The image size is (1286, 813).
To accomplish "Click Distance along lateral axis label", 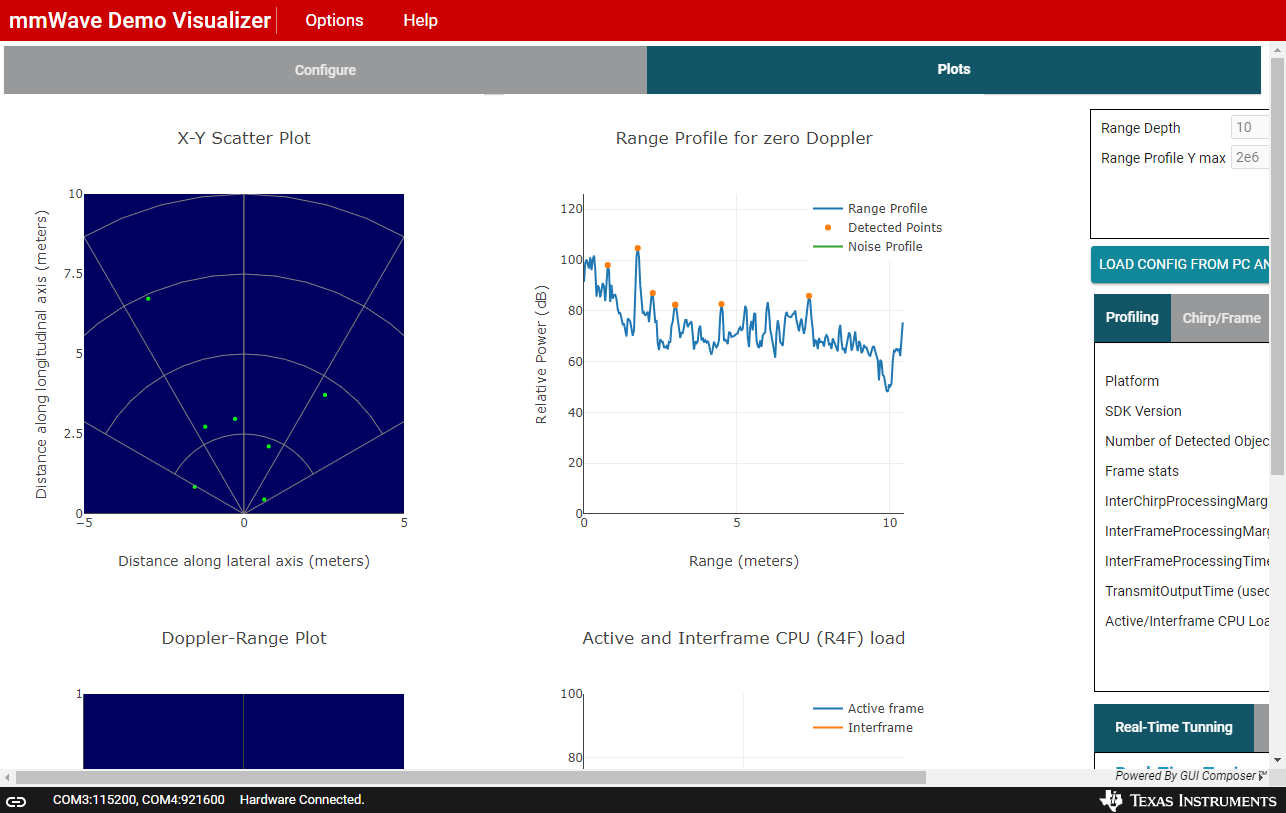I will (x=244, y=561).
